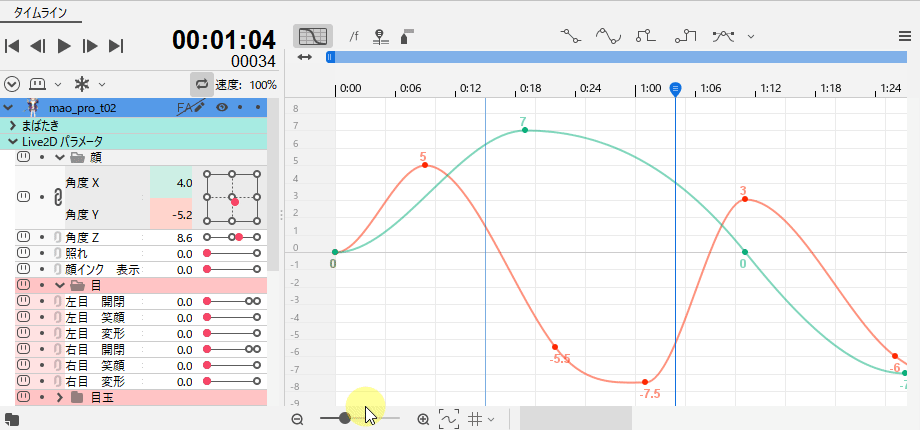Select the stepped curve type icon
The width and height of the screenshot is (920, 430).
click(646, 36)
